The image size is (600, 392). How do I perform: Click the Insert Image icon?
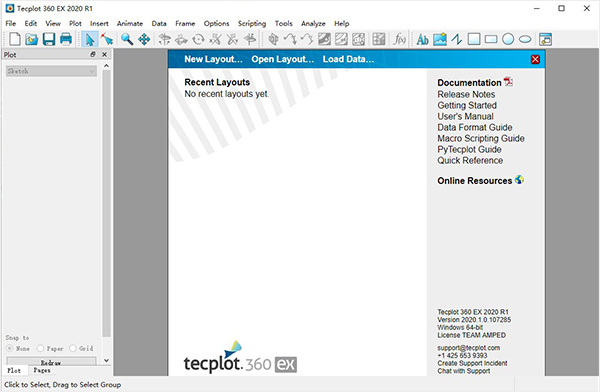(x=440, y=39)
